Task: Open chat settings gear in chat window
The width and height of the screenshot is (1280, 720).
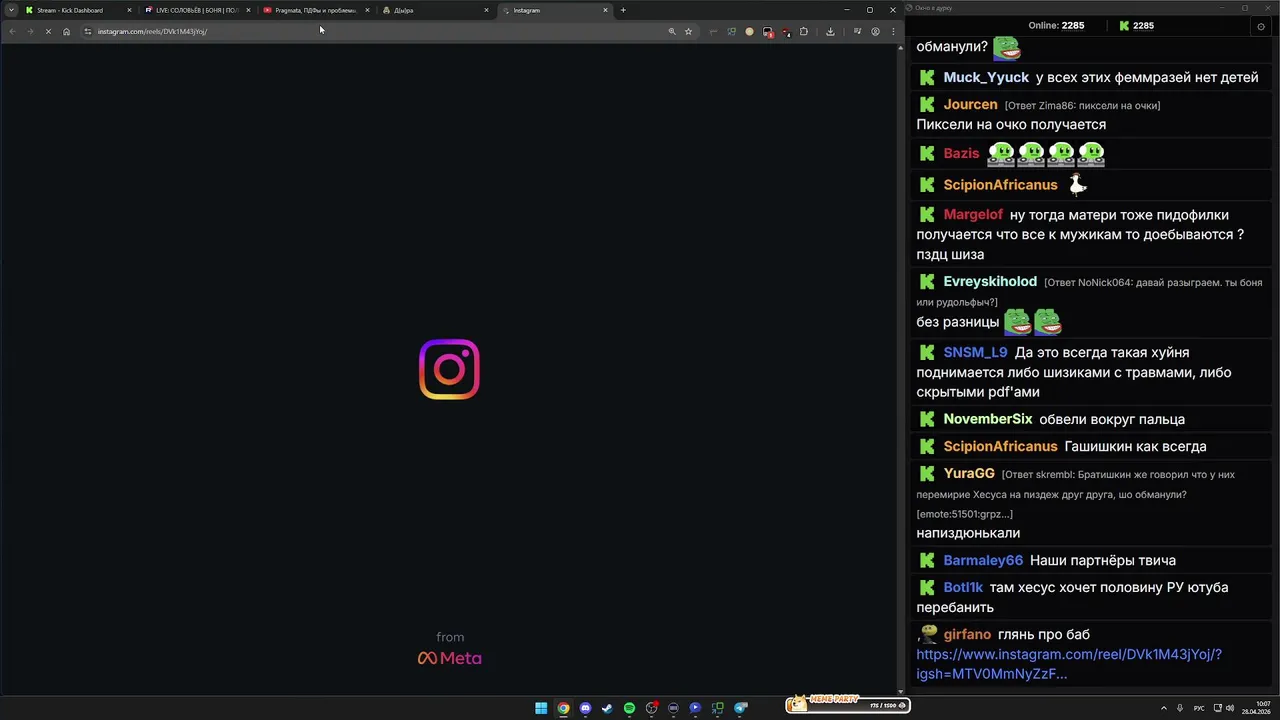Action: pos(1260,26)
